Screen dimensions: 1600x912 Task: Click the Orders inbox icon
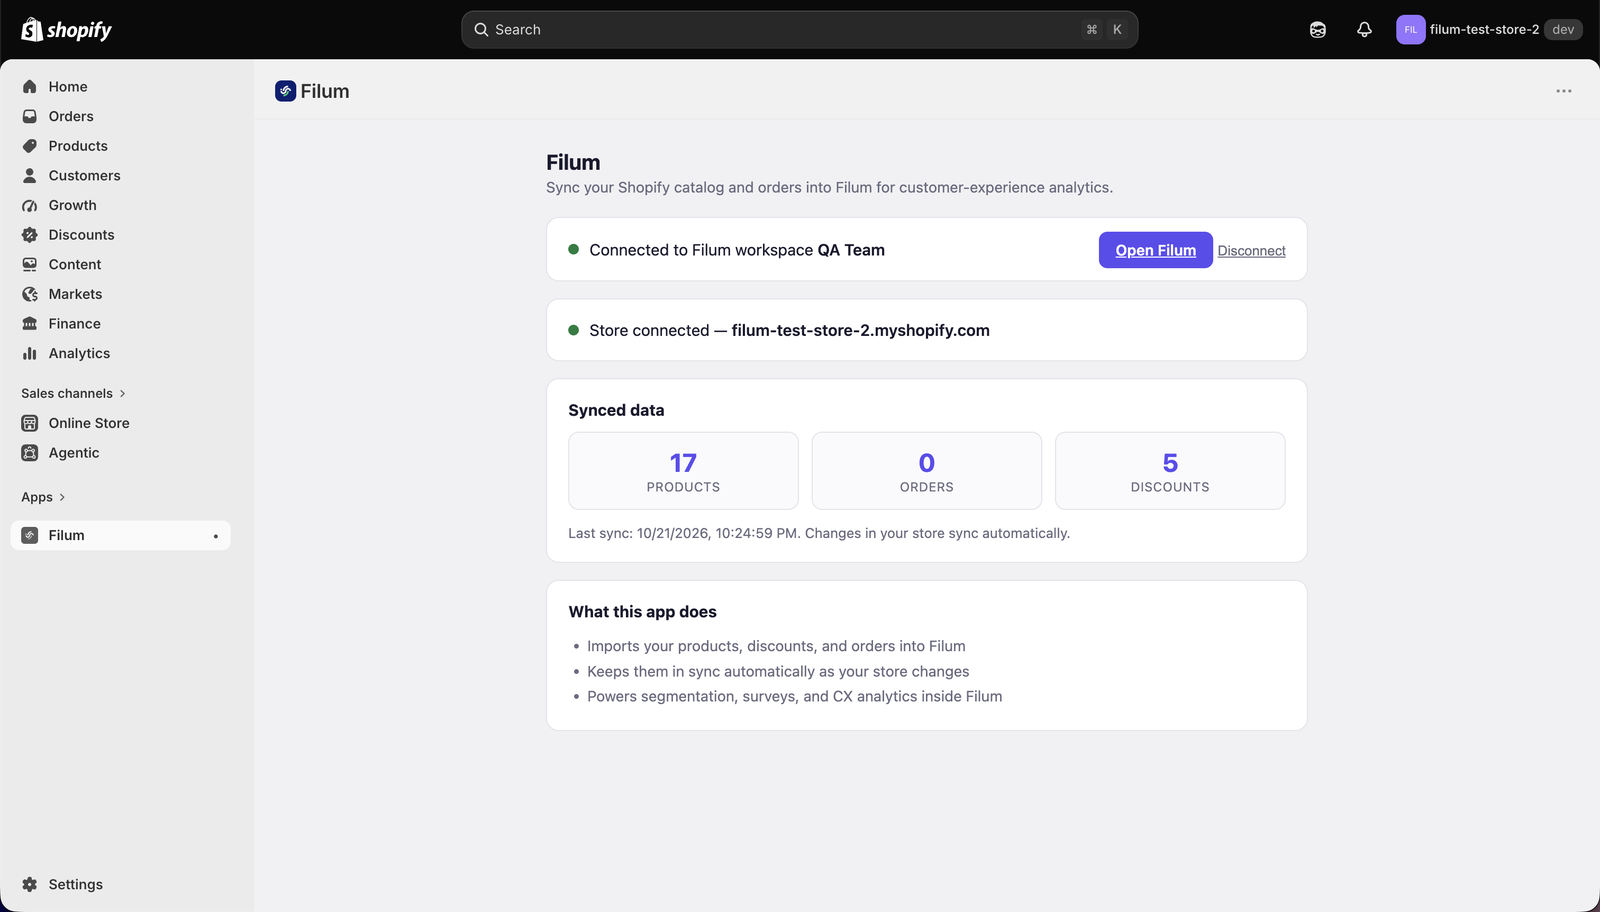[x=30, y=116]
